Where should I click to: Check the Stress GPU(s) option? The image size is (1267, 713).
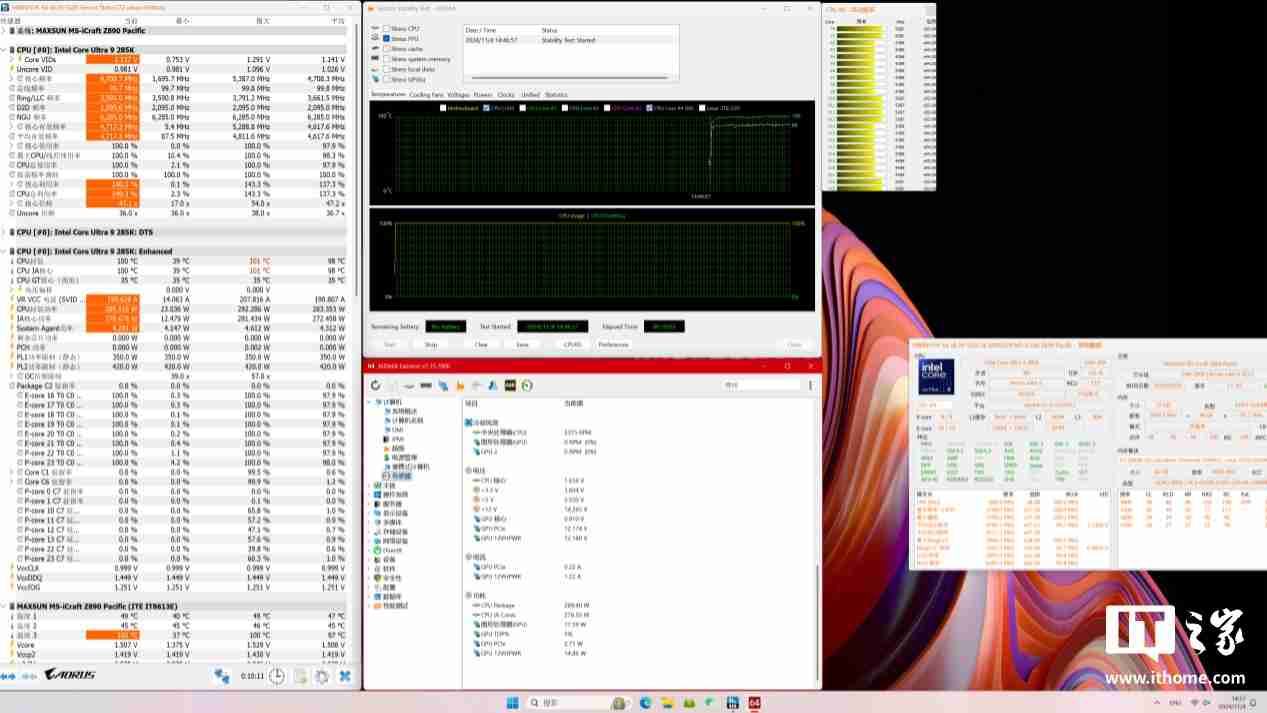pos(386,78)
